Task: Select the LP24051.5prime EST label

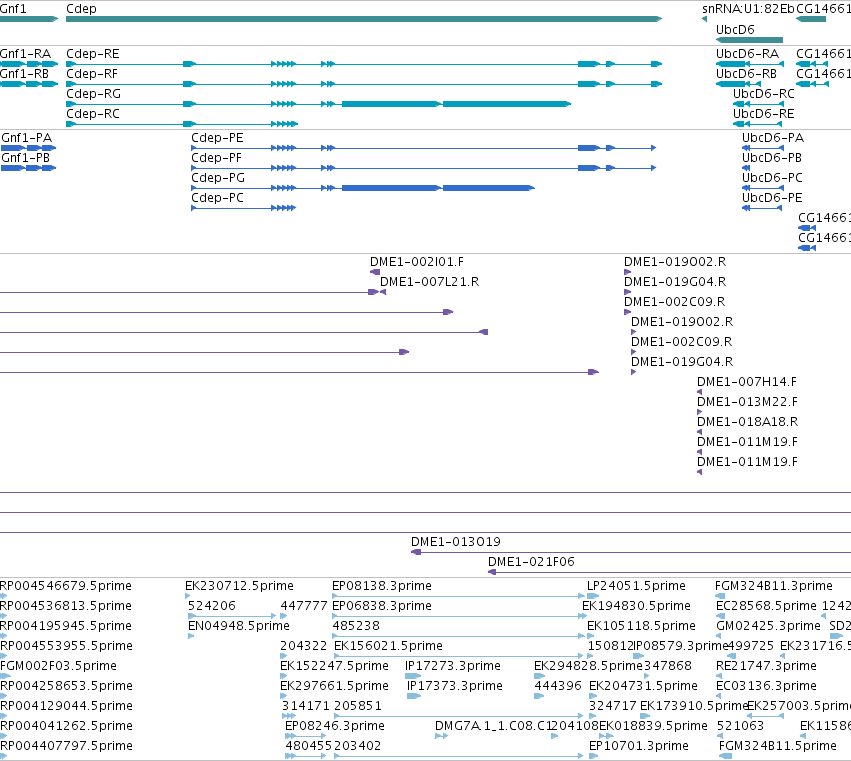Action: tap(637, 586)
